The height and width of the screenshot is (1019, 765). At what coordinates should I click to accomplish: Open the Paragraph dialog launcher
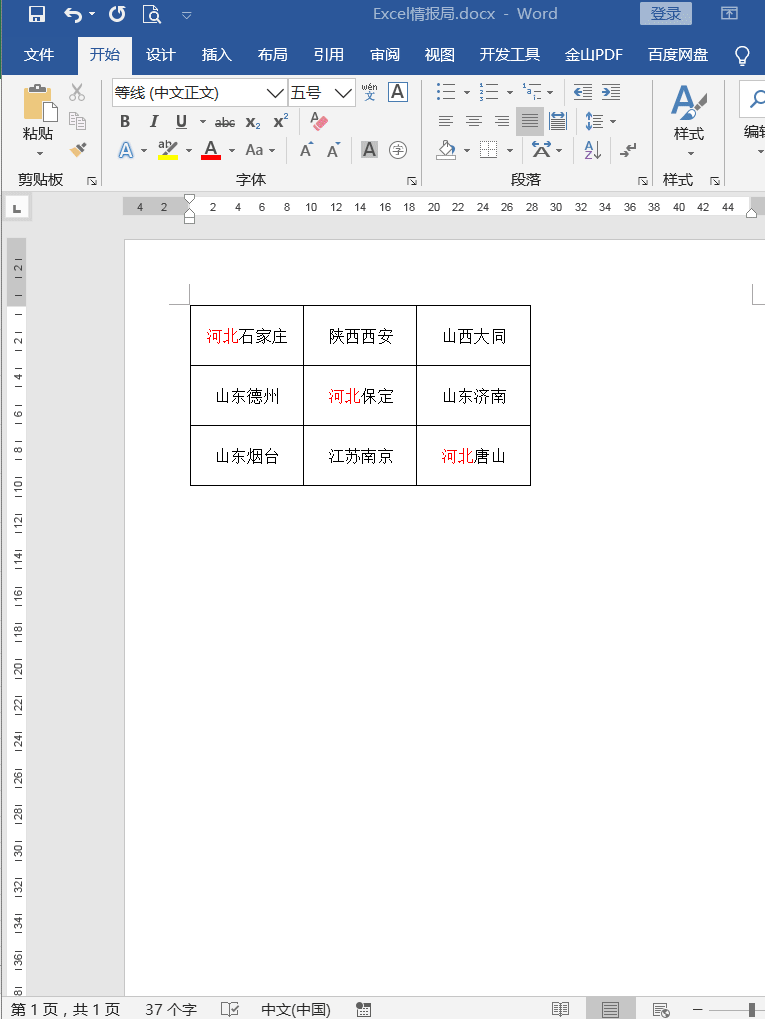[x=642, y=181]
